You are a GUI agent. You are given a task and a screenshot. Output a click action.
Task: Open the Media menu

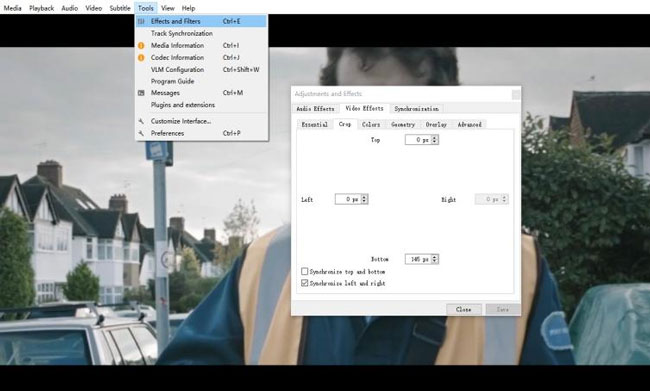tap(12, 8)
